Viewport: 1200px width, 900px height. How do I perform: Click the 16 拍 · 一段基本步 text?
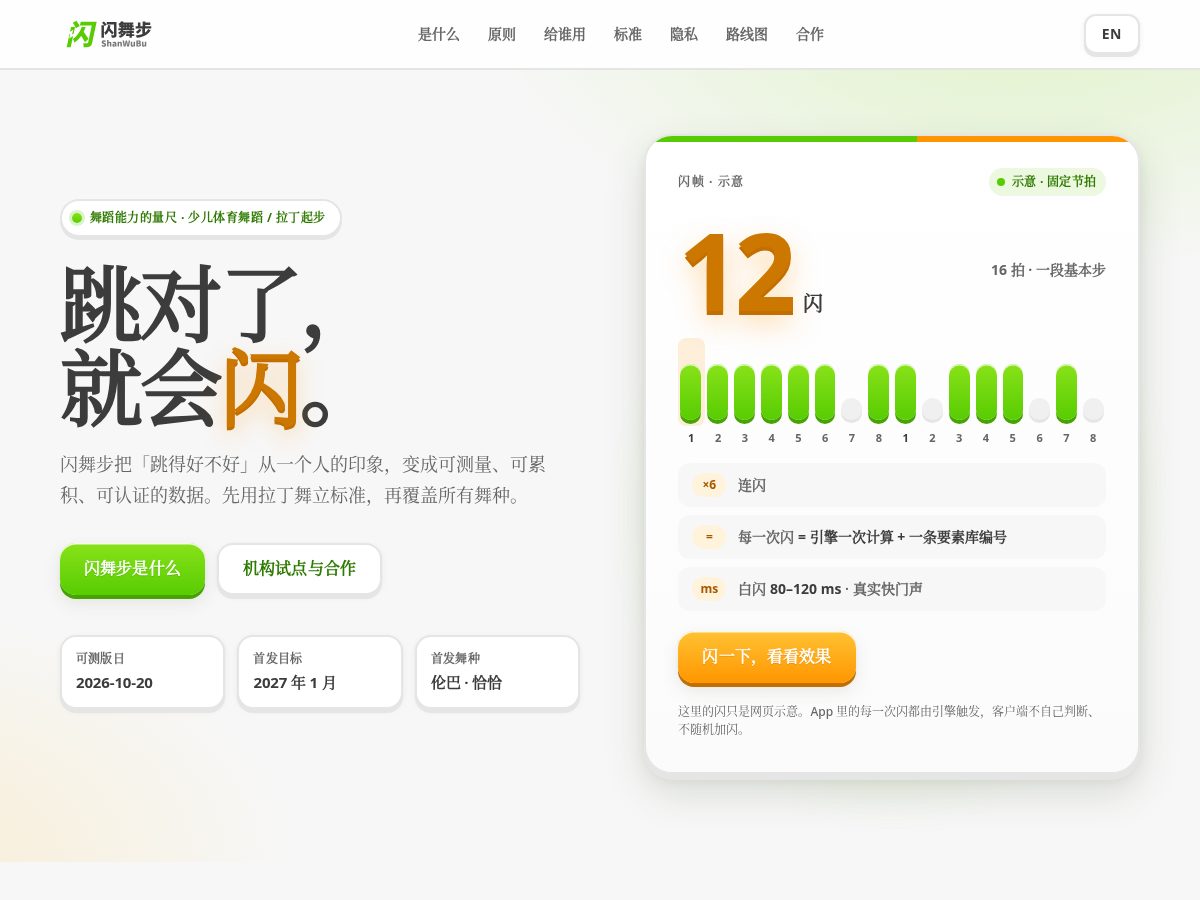(x=1048, y=270)
